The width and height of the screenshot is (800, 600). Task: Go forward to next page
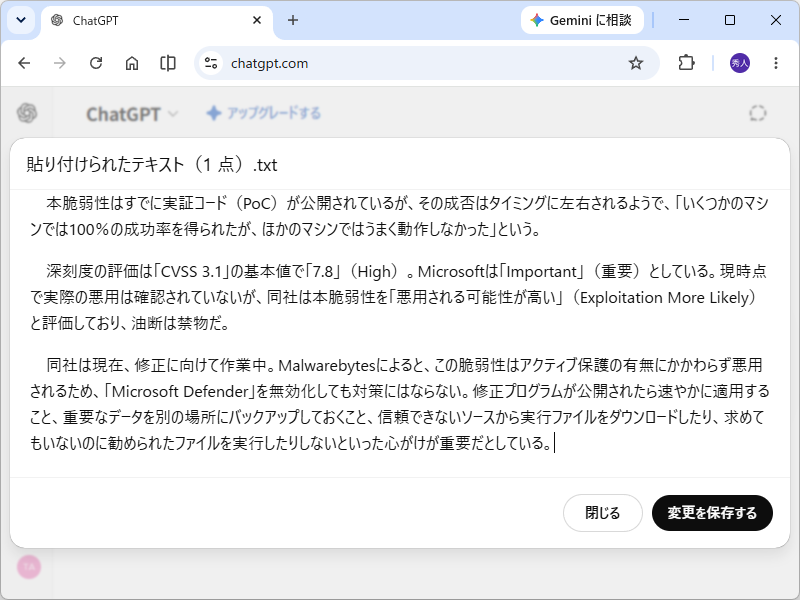[60, 63]
